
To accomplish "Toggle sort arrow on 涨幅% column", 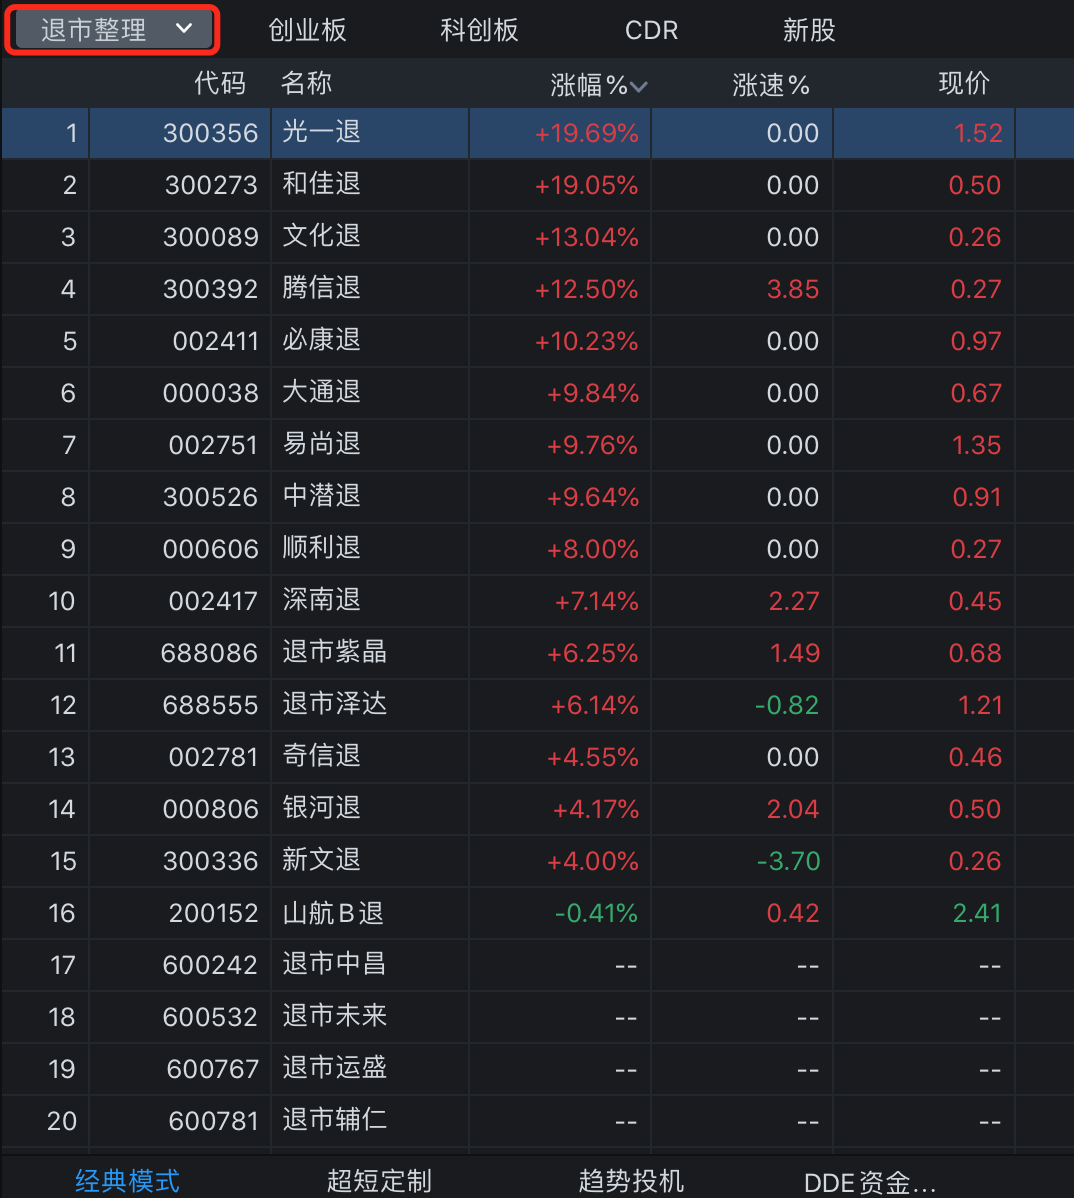I will point(639,86).
